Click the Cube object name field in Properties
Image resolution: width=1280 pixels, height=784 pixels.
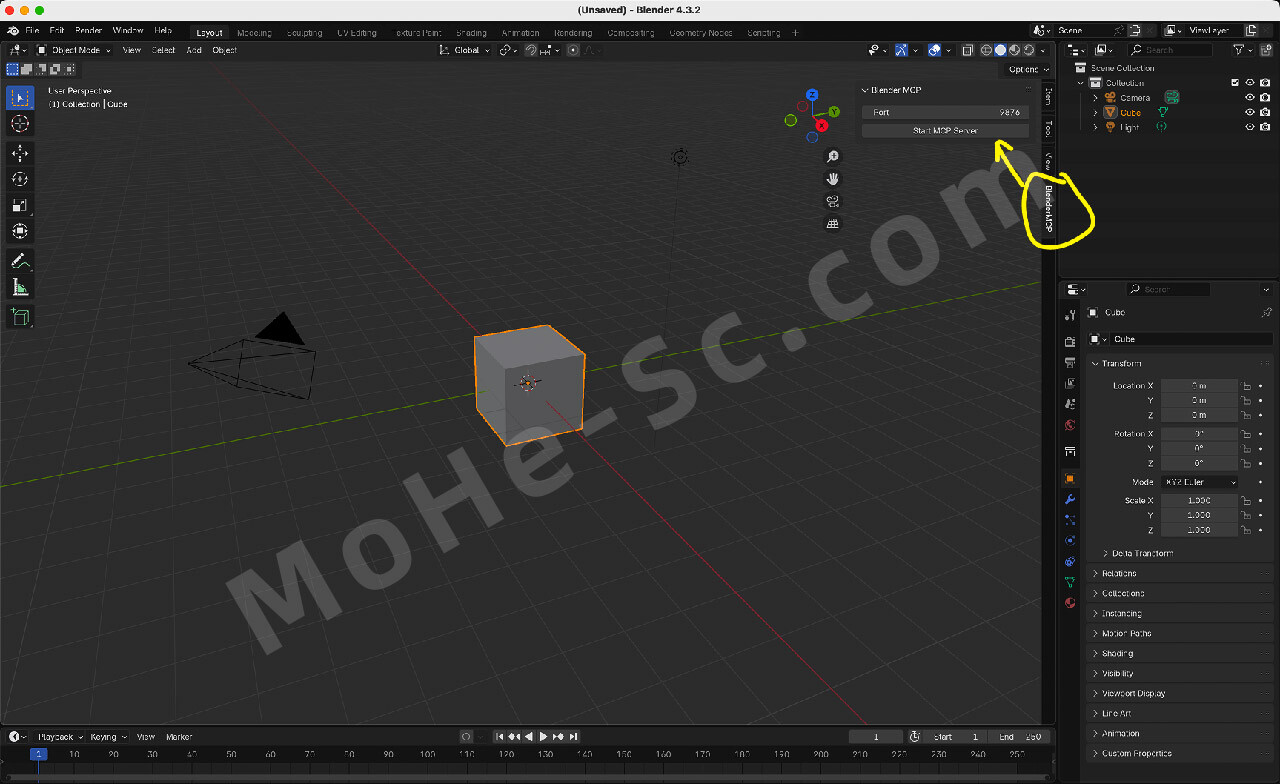pos(1190,339)
